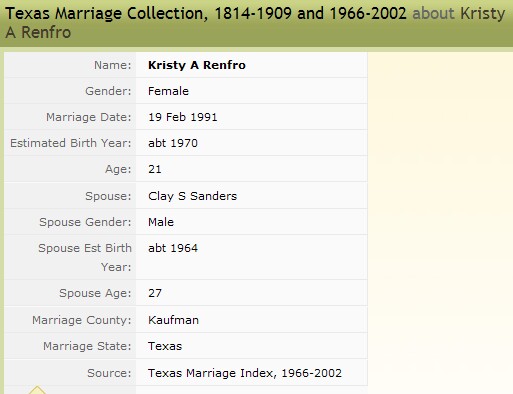Click the Estimated Birth Year: field label
This screenshot has height=394, width=513.
pos(71,143)
